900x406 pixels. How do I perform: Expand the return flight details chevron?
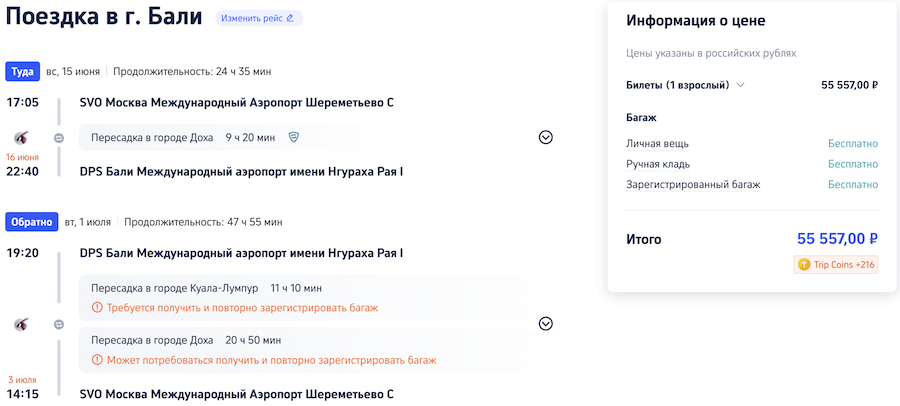(545, 324)
